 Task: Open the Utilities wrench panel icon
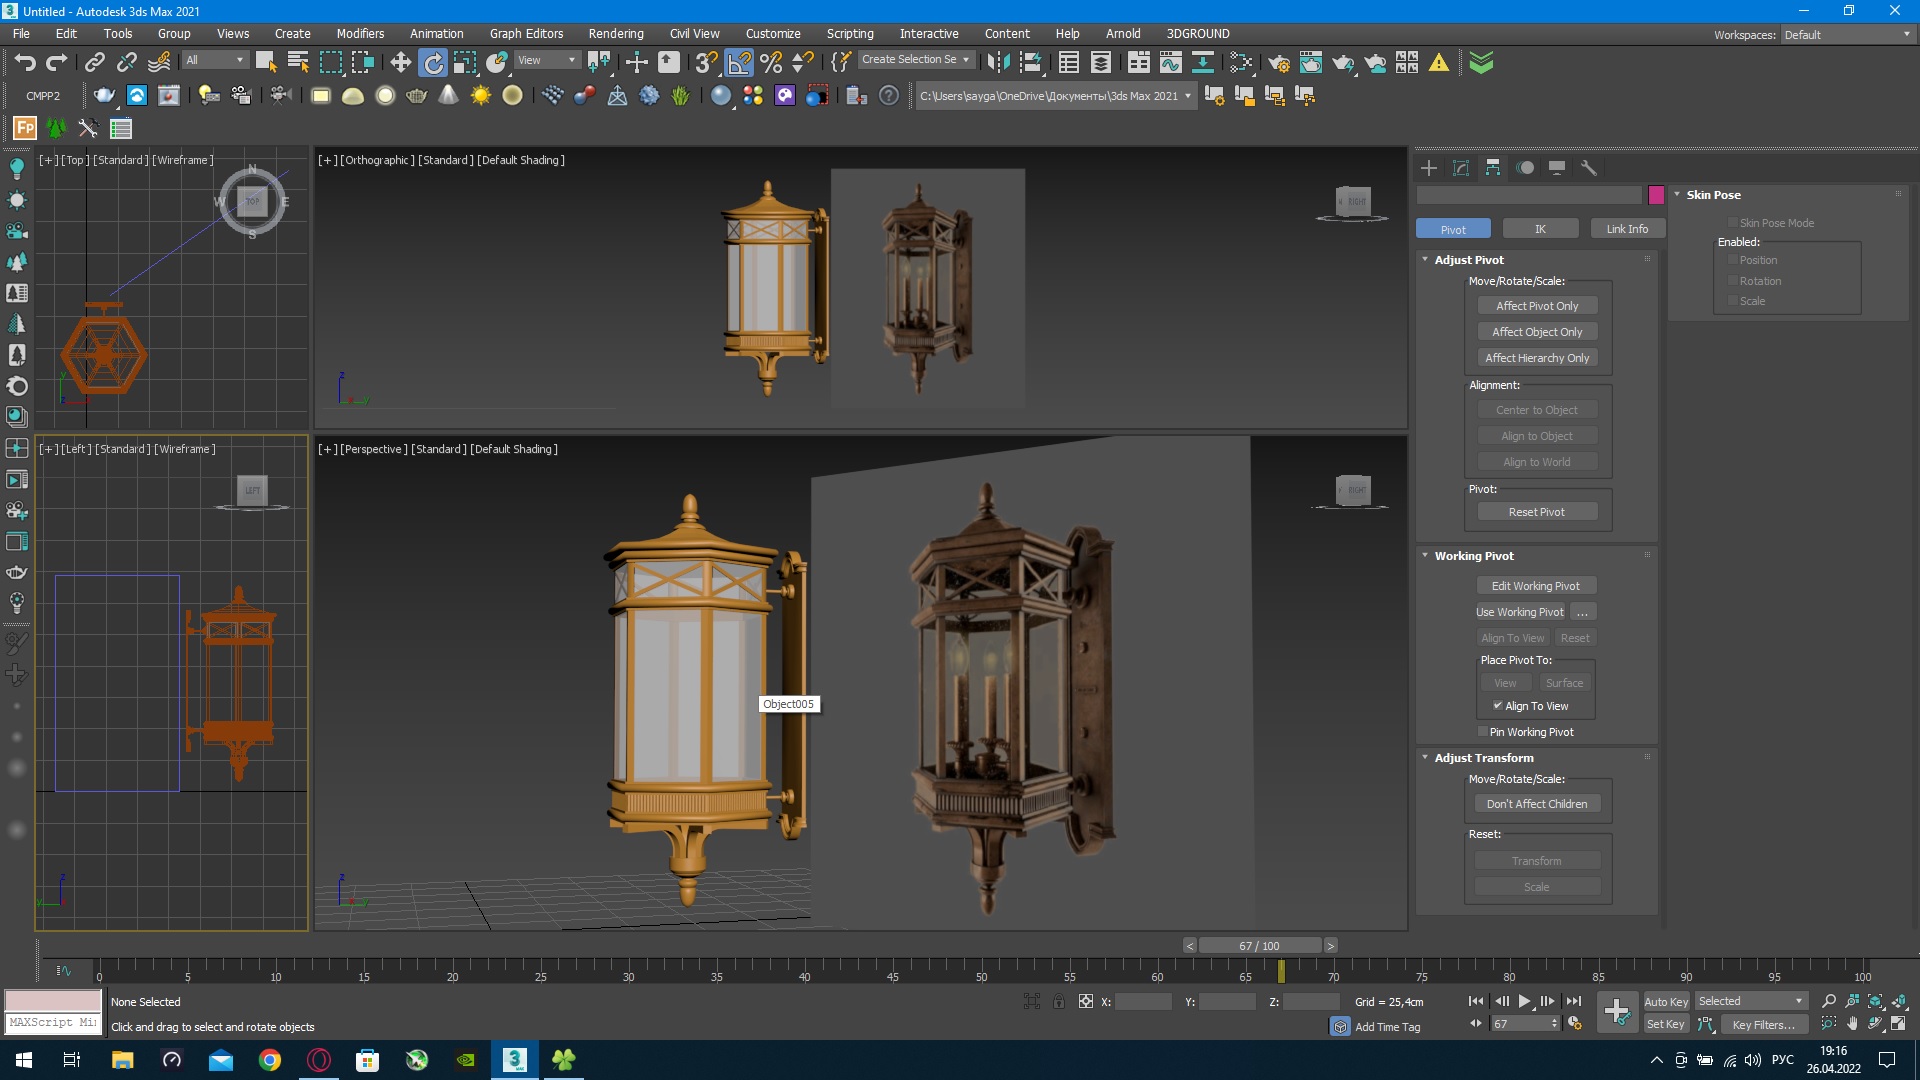click(x=1589, y=168)
